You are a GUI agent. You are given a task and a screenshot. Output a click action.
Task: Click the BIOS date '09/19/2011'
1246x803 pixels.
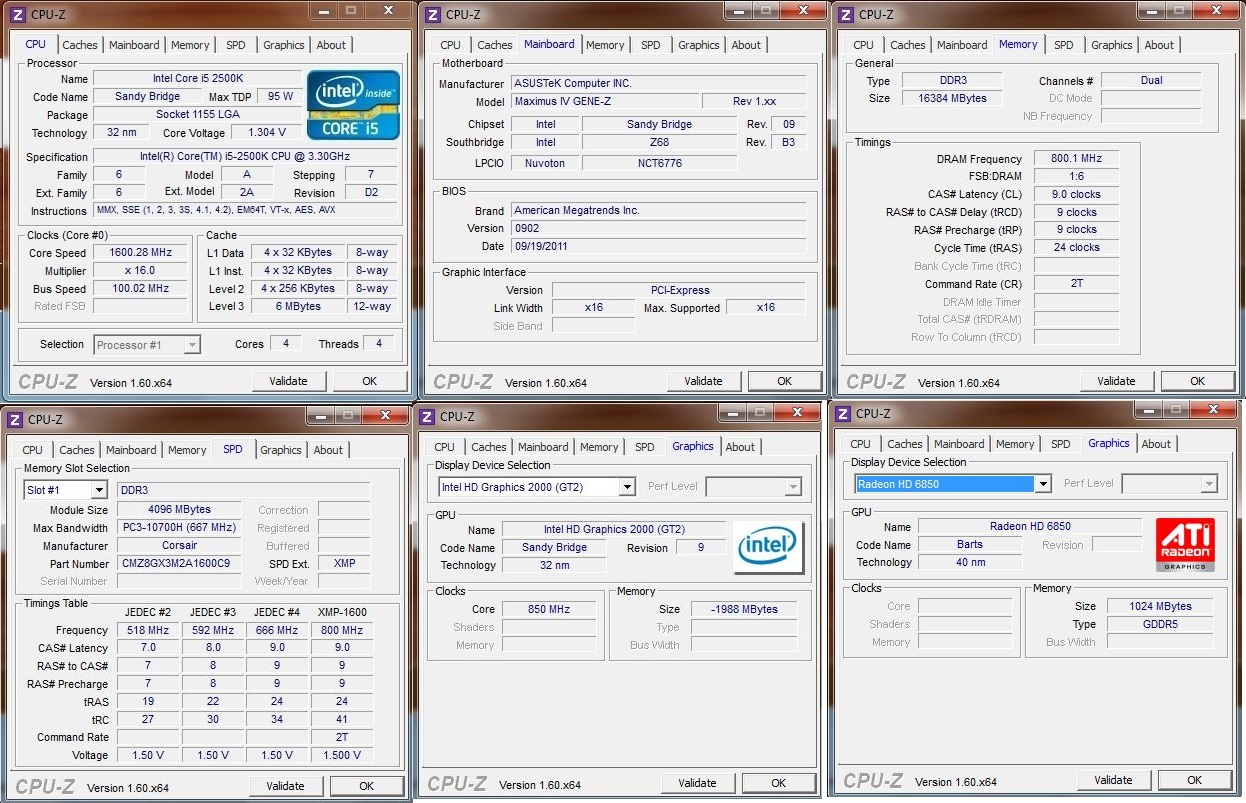[x=658, y=247]
